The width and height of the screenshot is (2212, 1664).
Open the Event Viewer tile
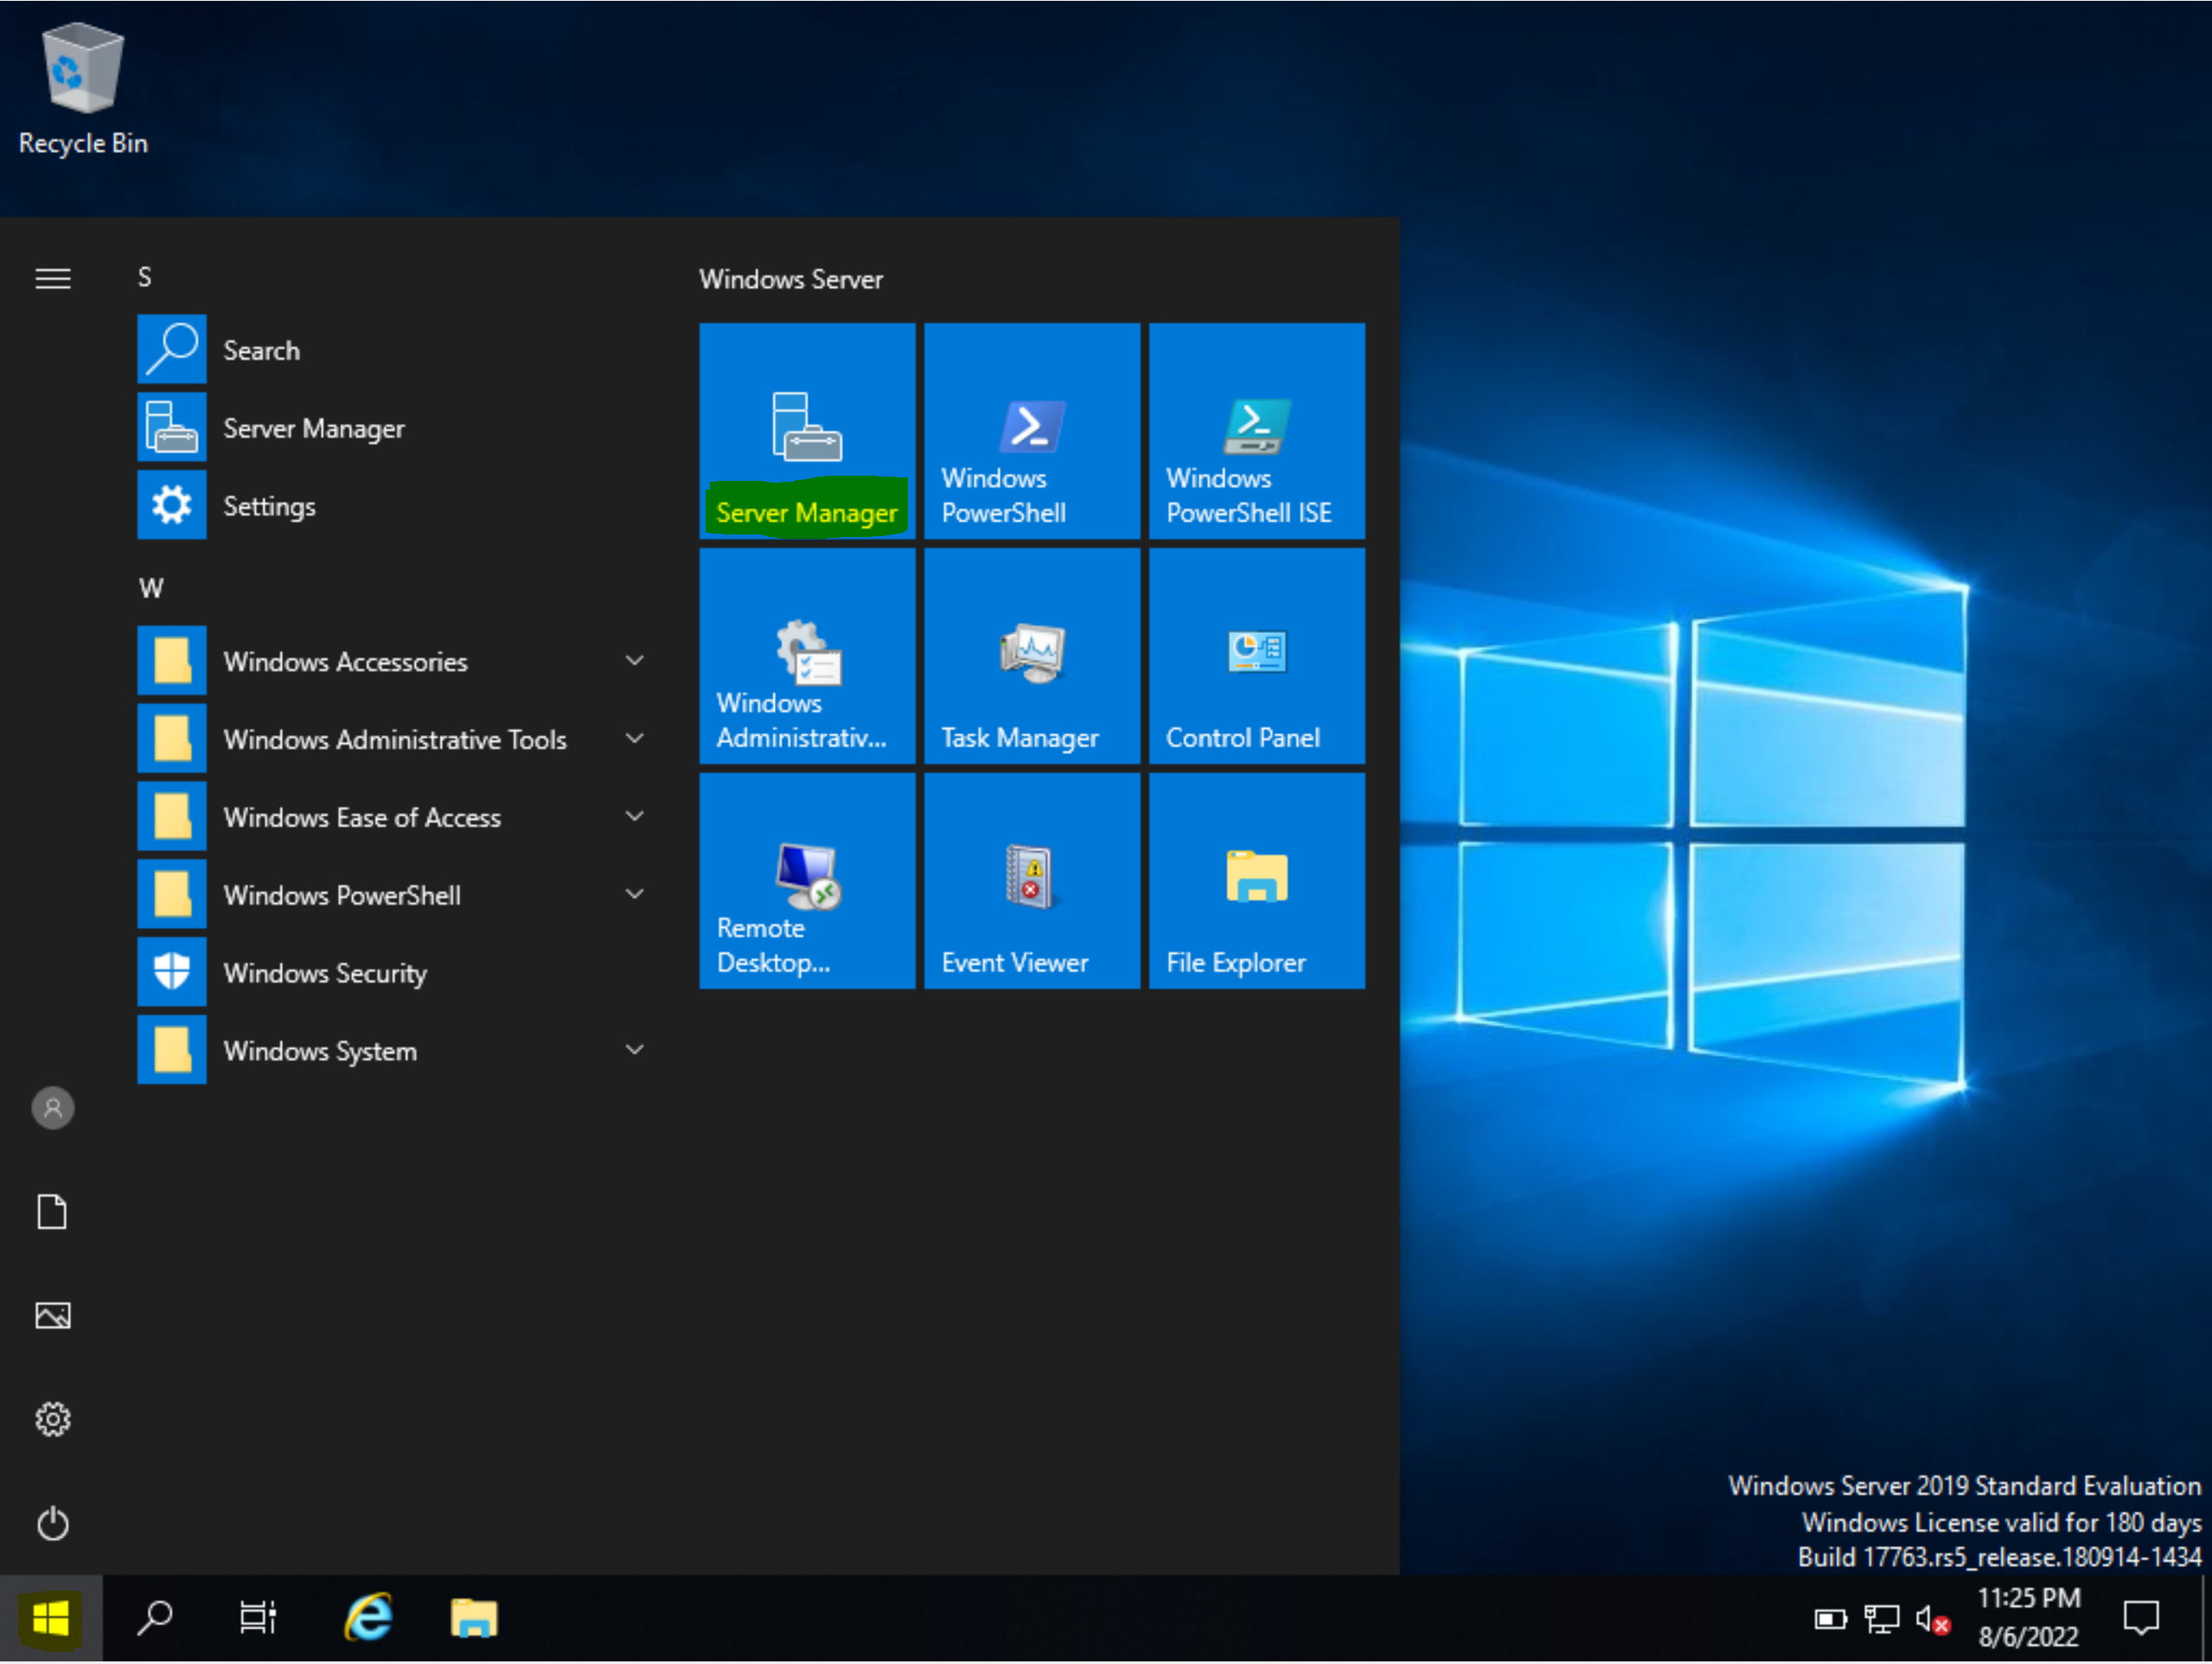1031,881
